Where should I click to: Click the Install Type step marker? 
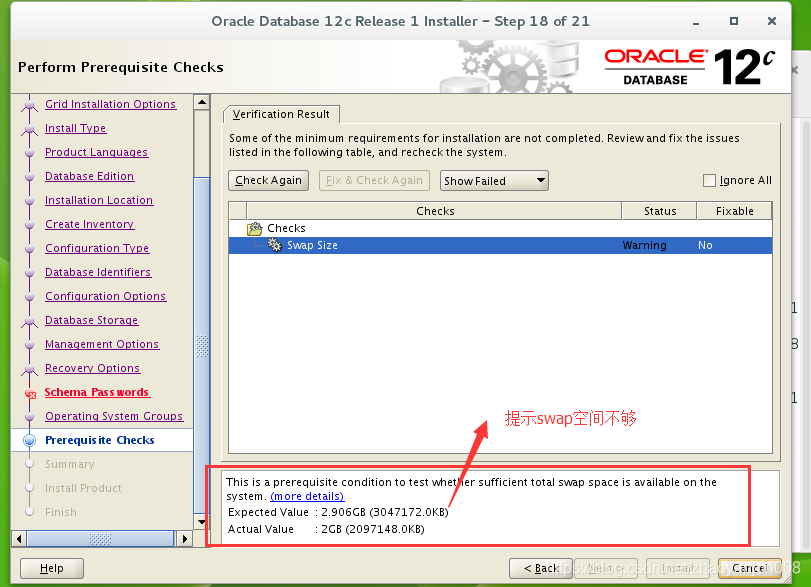(29, 129)
